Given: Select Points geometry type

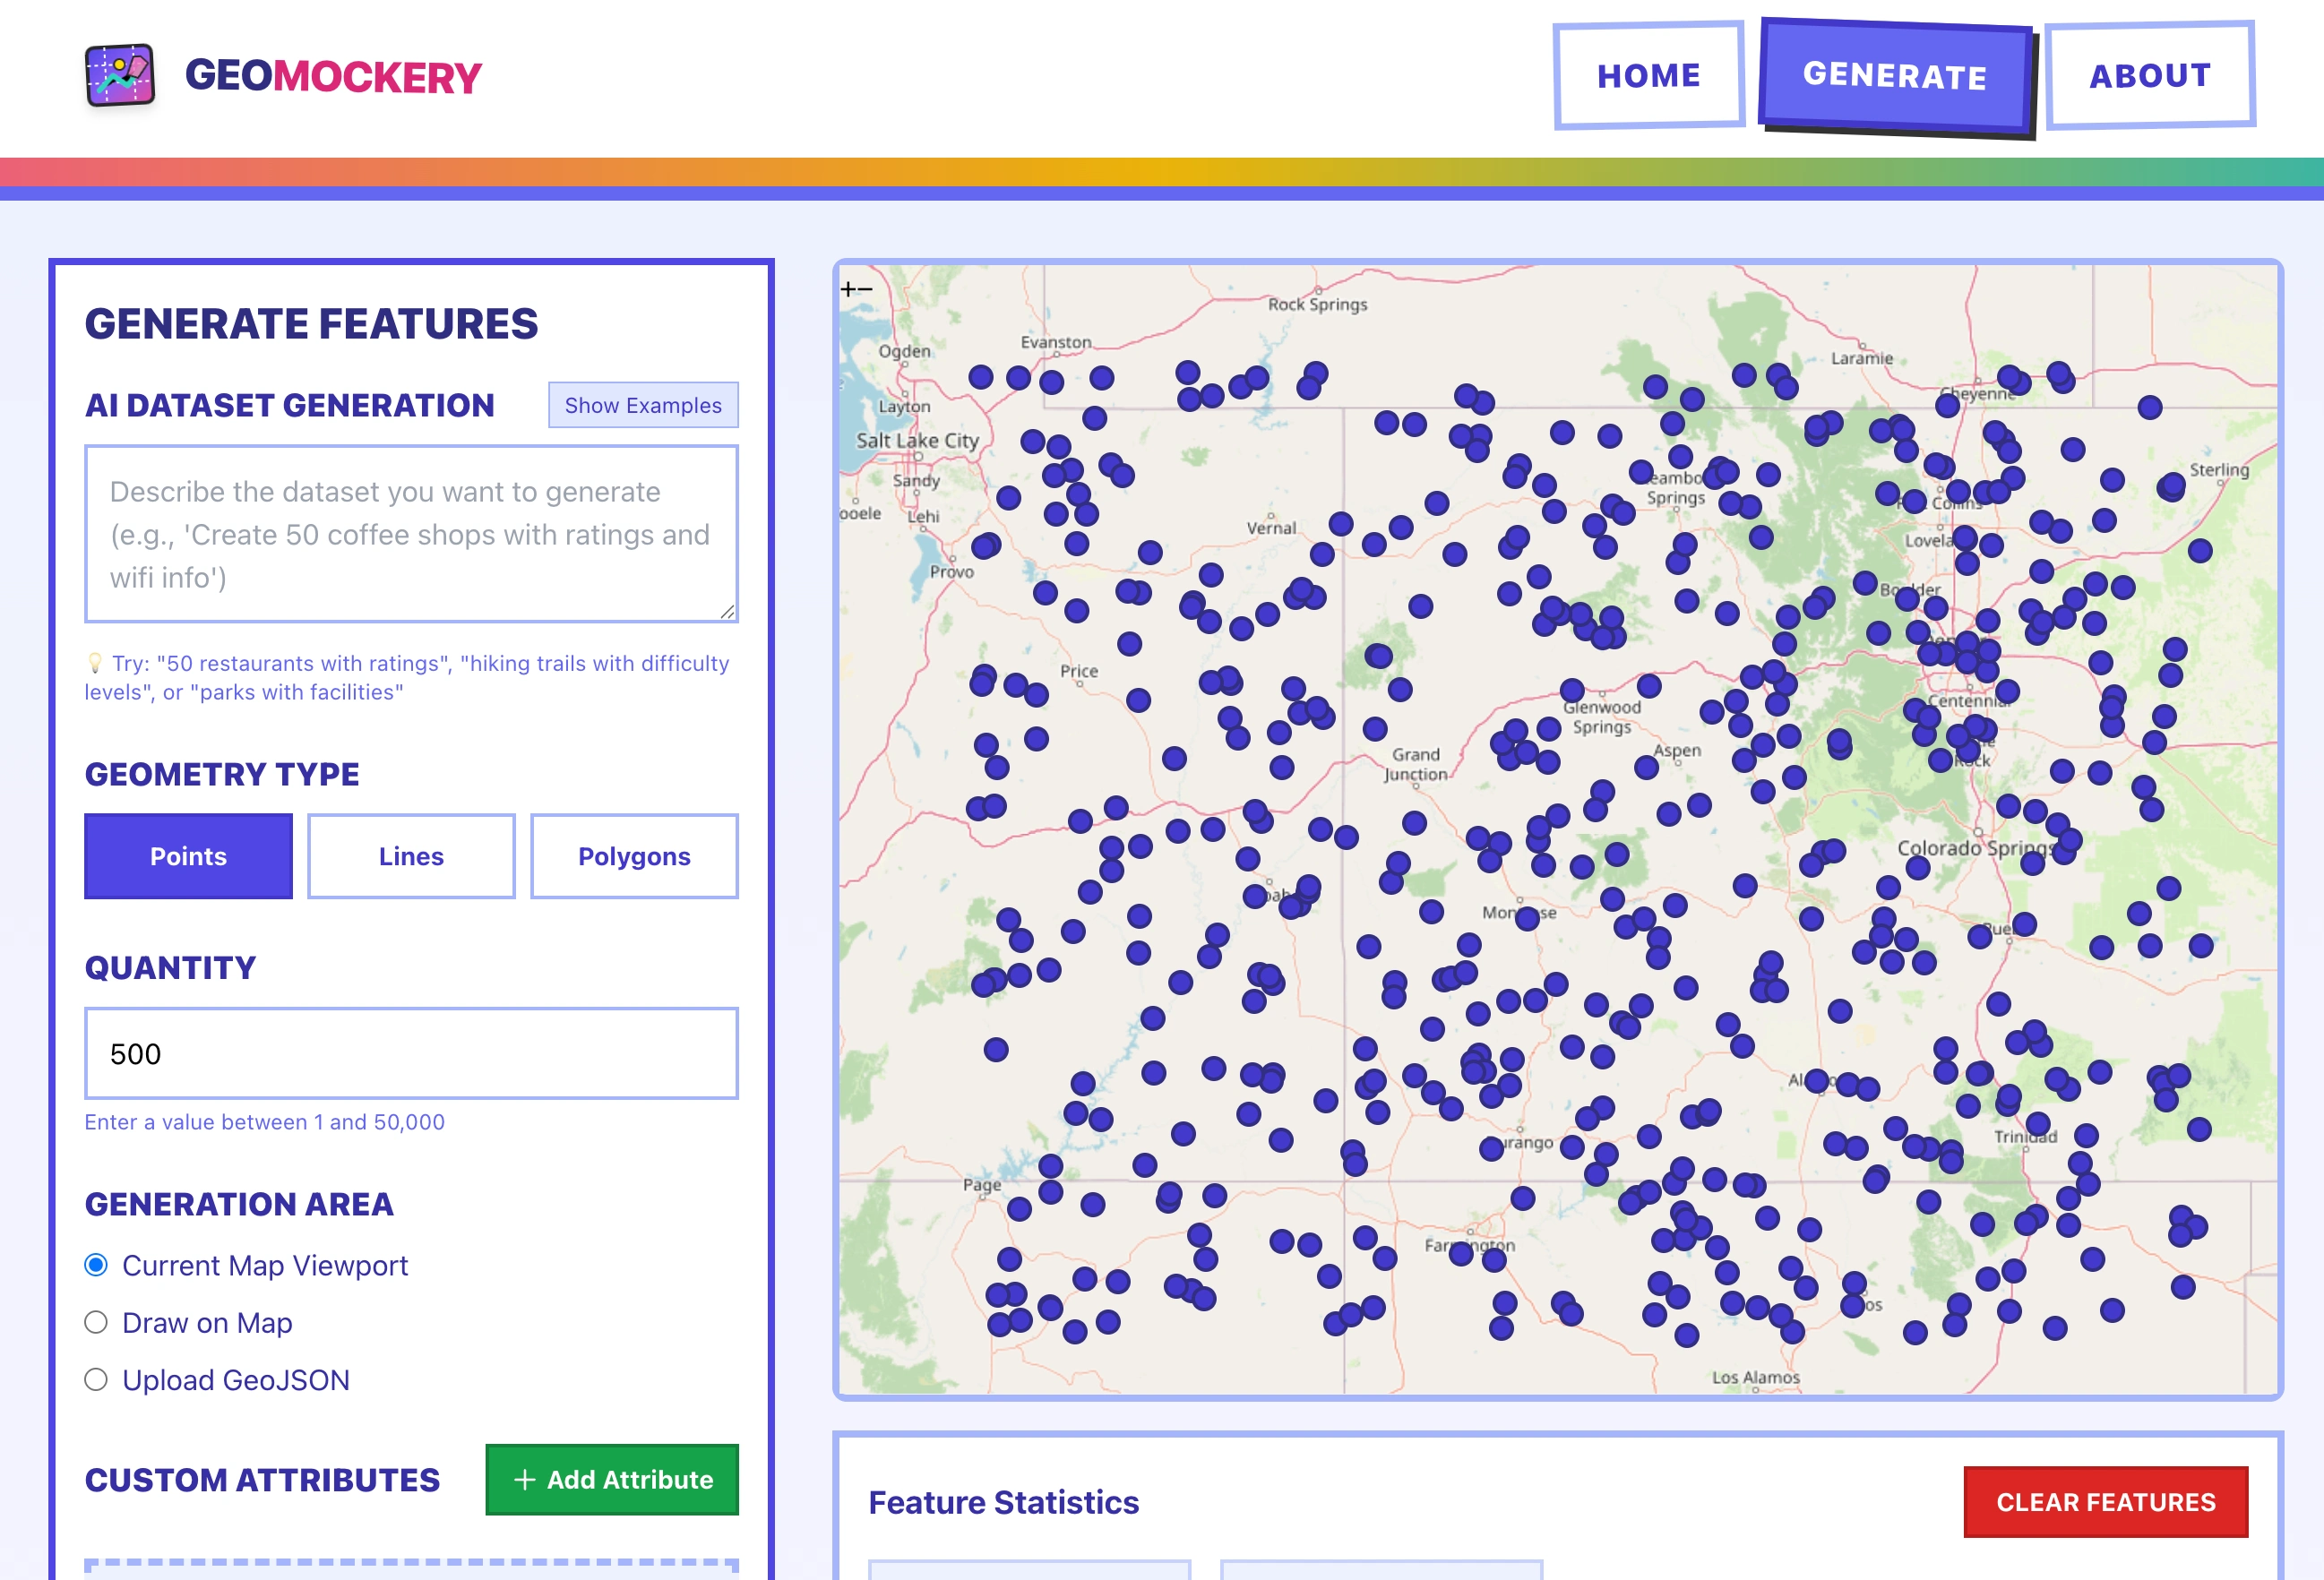Looking at the screenshot, I should [x=188, y=856].
